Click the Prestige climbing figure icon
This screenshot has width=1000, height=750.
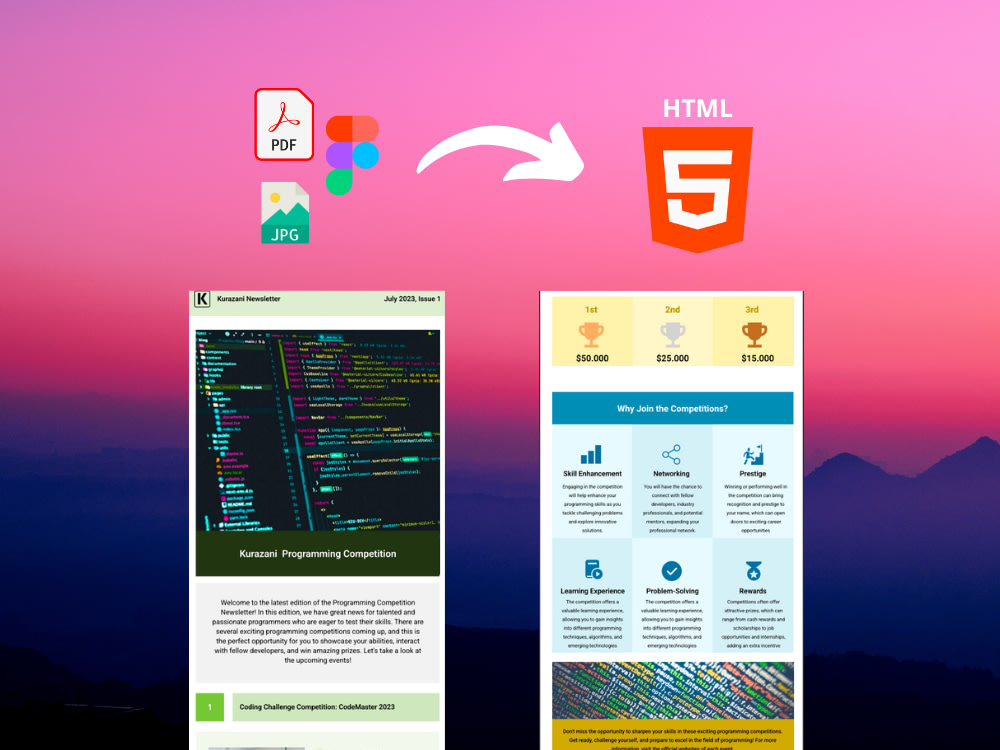tap(753, 455)
